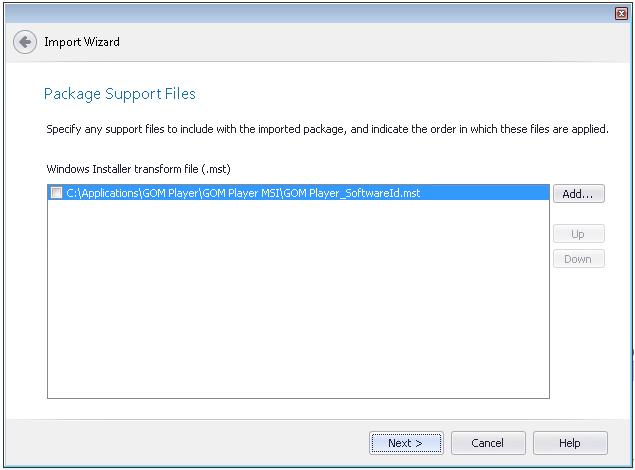Click white space below the Down button

[x=578, y=330]
